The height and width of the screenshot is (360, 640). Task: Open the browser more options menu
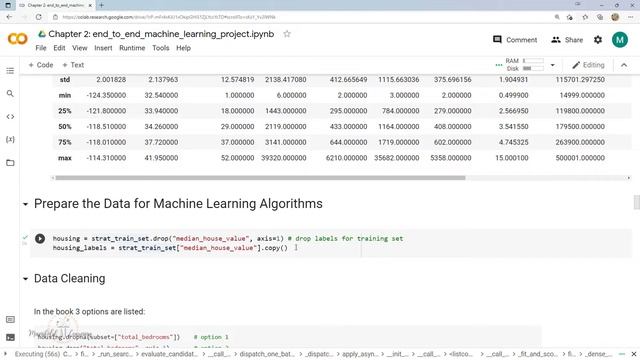tap(631, 17)
